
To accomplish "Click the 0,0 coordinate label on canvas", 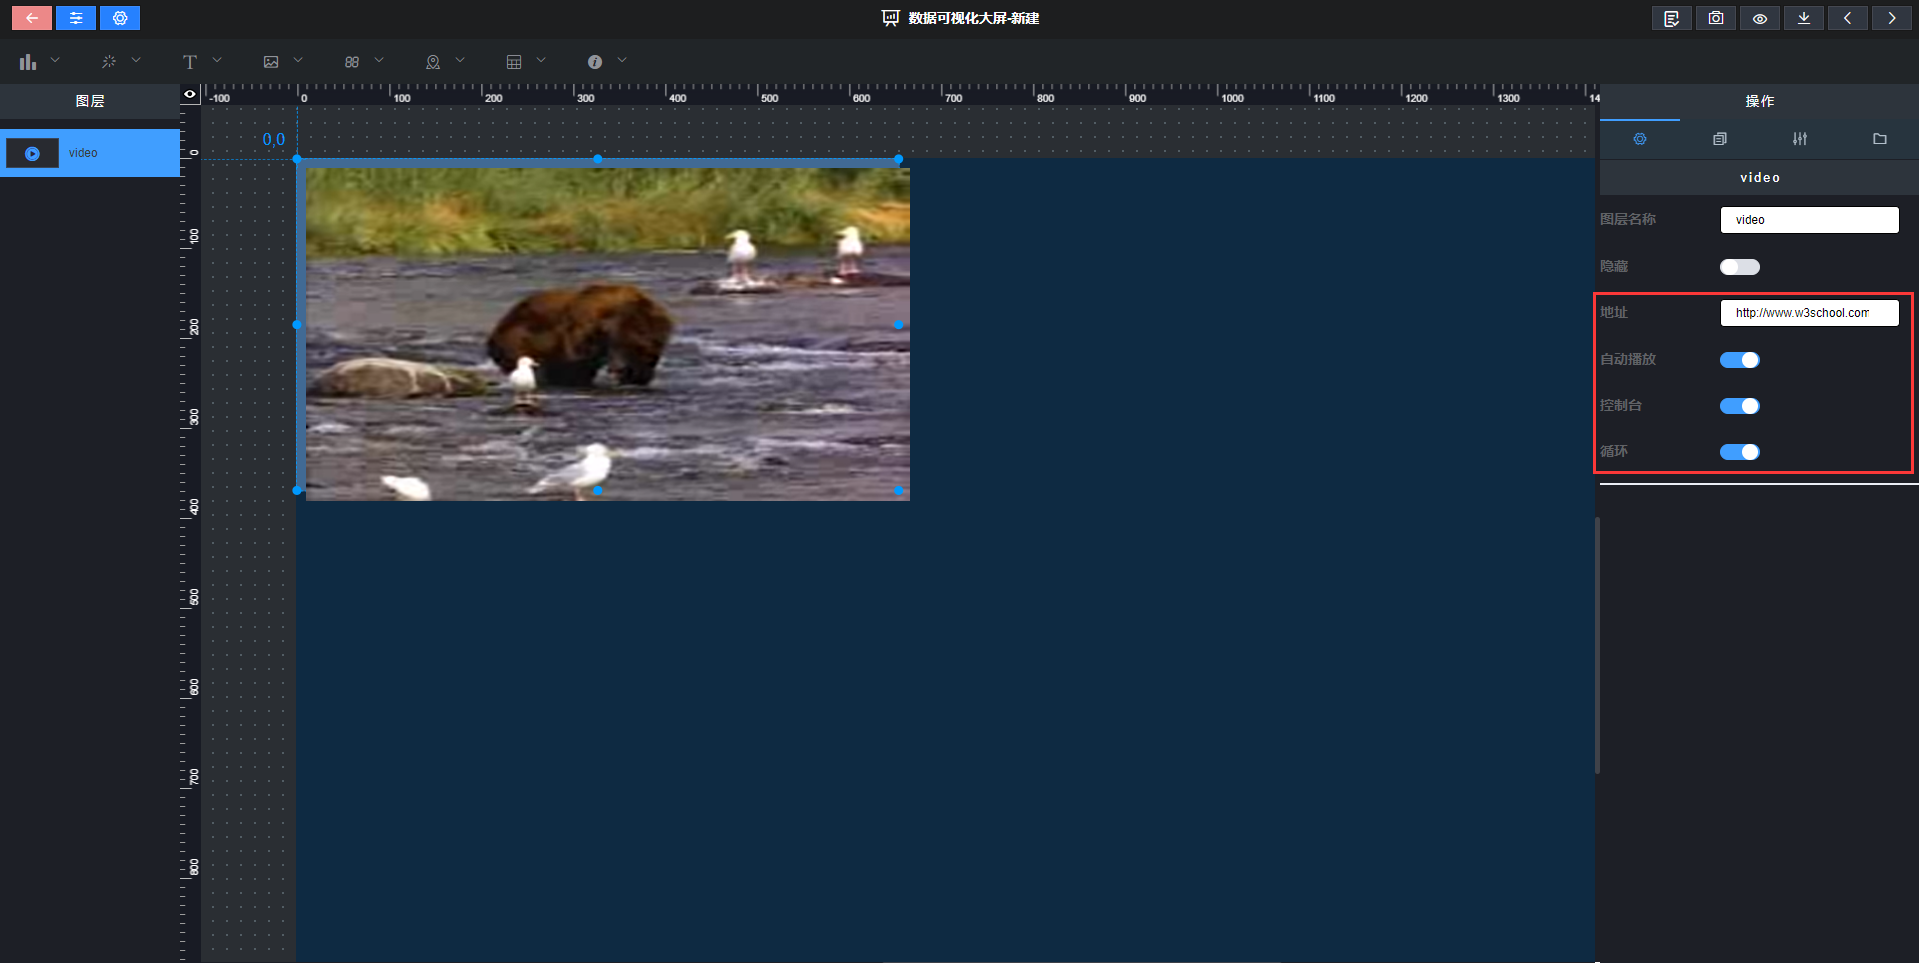I will pos(274,140).
